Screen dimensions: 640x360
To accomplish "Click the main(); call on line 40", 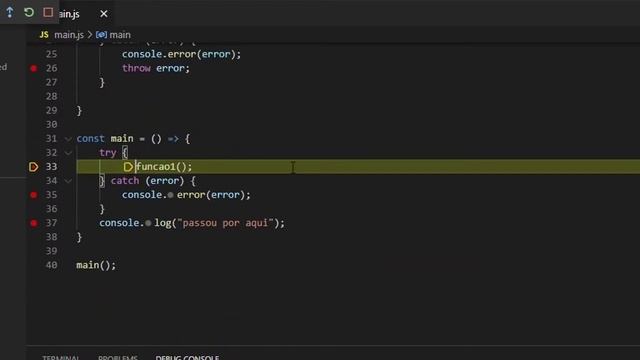I will pos(96,265).
